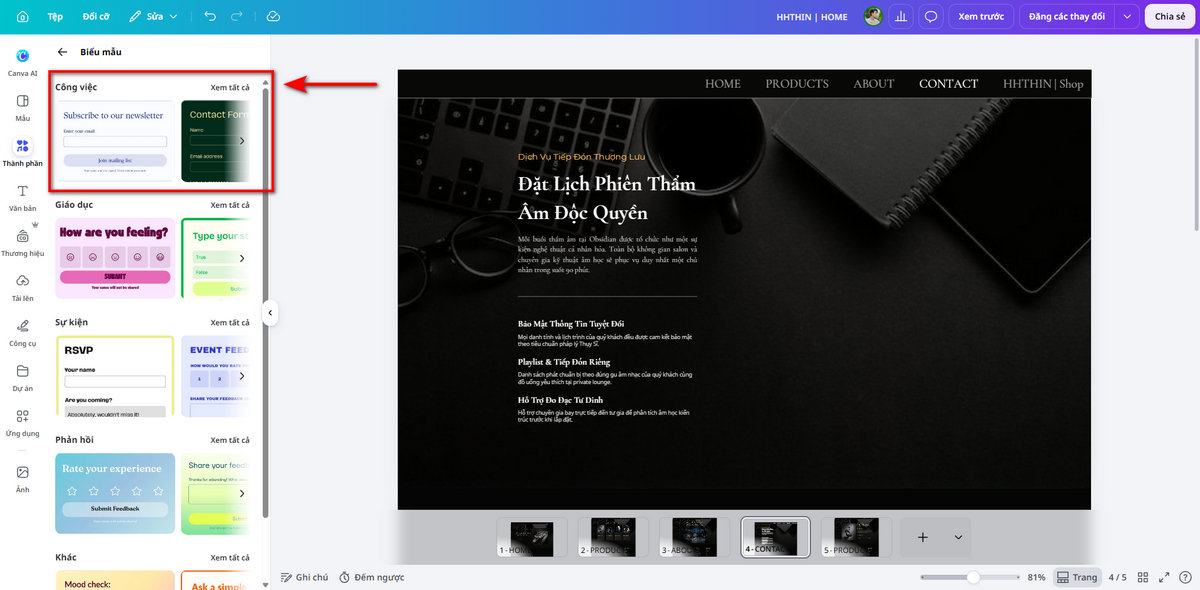
Task: Click 81% zoom percentage value
Action: pos(1036,577)
